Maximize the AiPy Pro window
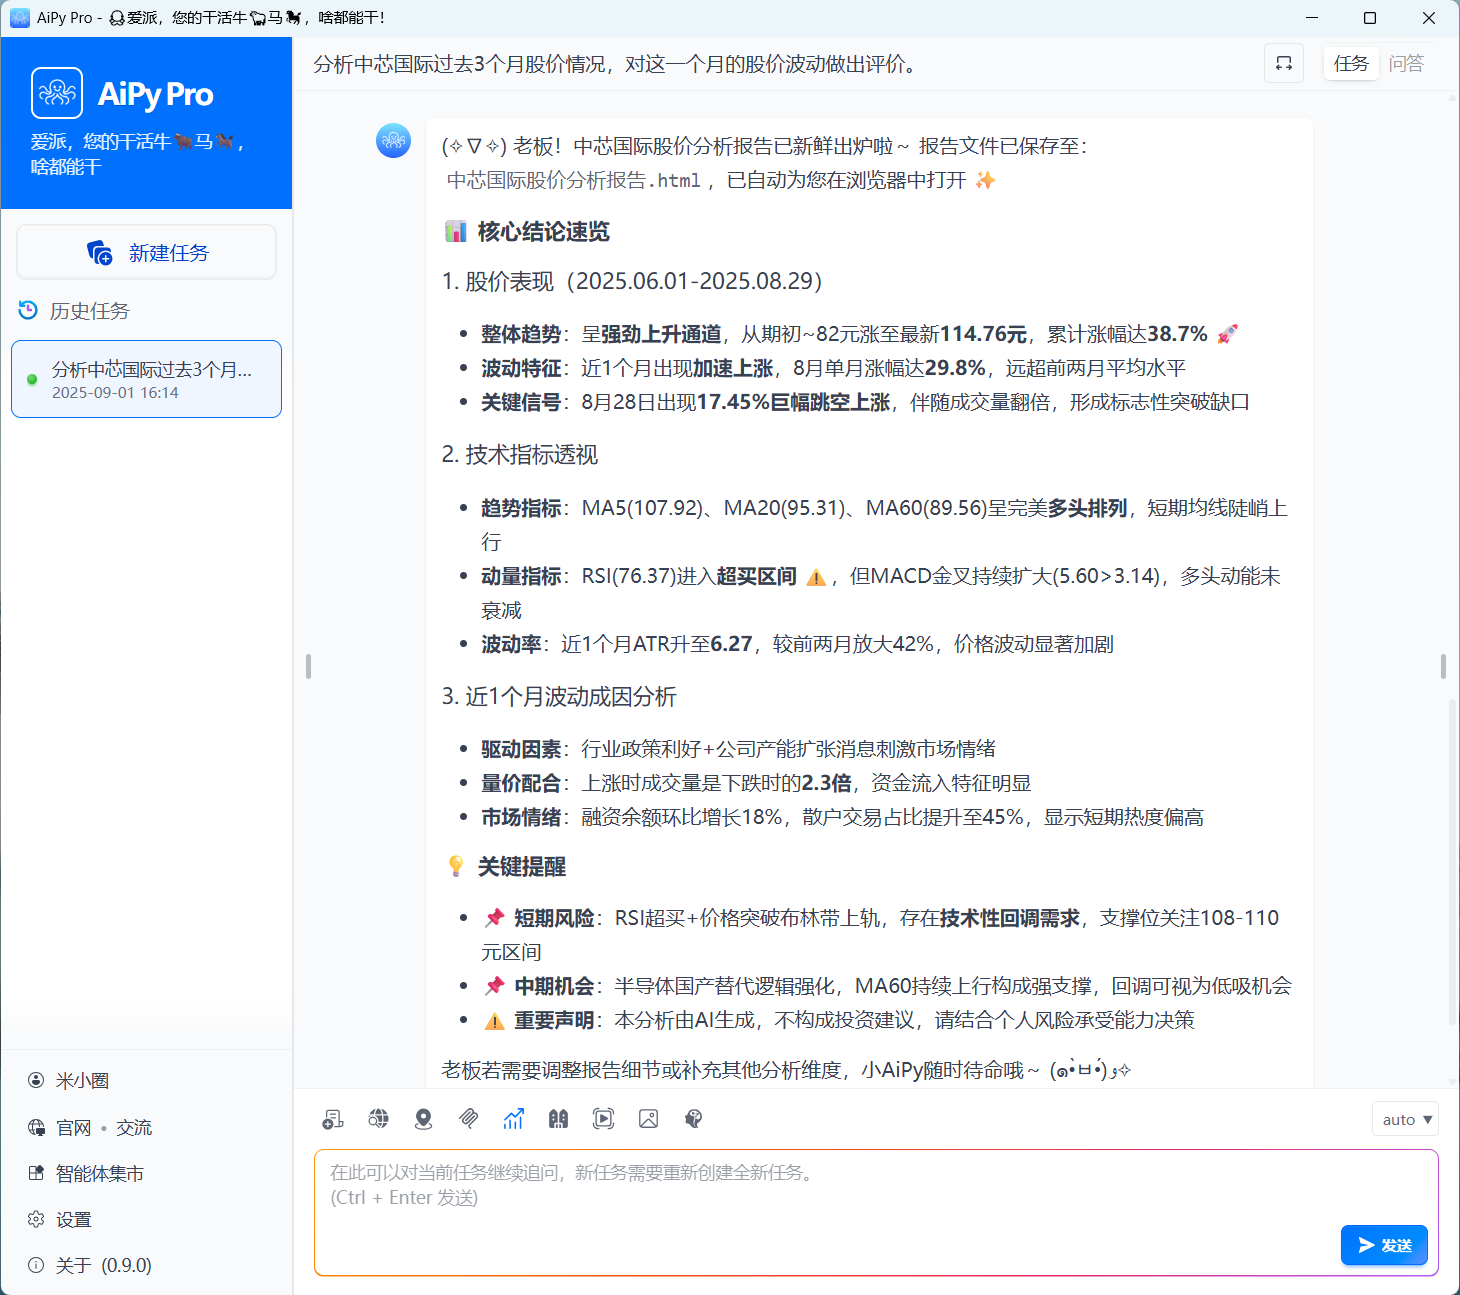1460x1295 pixels. point(1370,18)
